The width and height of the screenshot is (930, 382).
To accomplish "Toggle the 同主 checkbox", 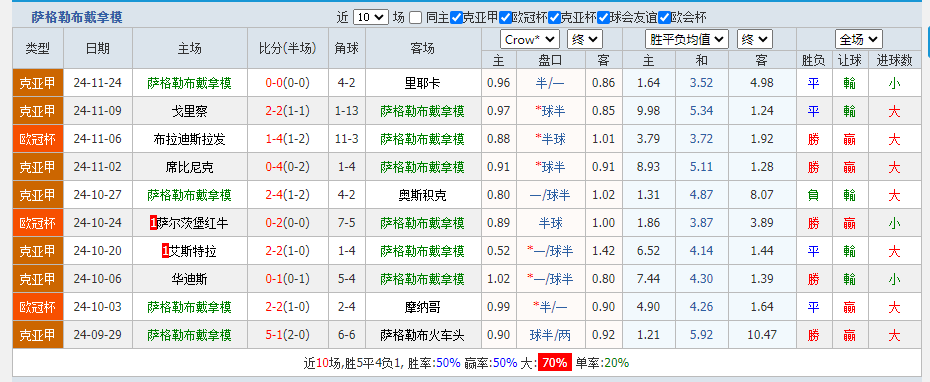I will [416, 17].
